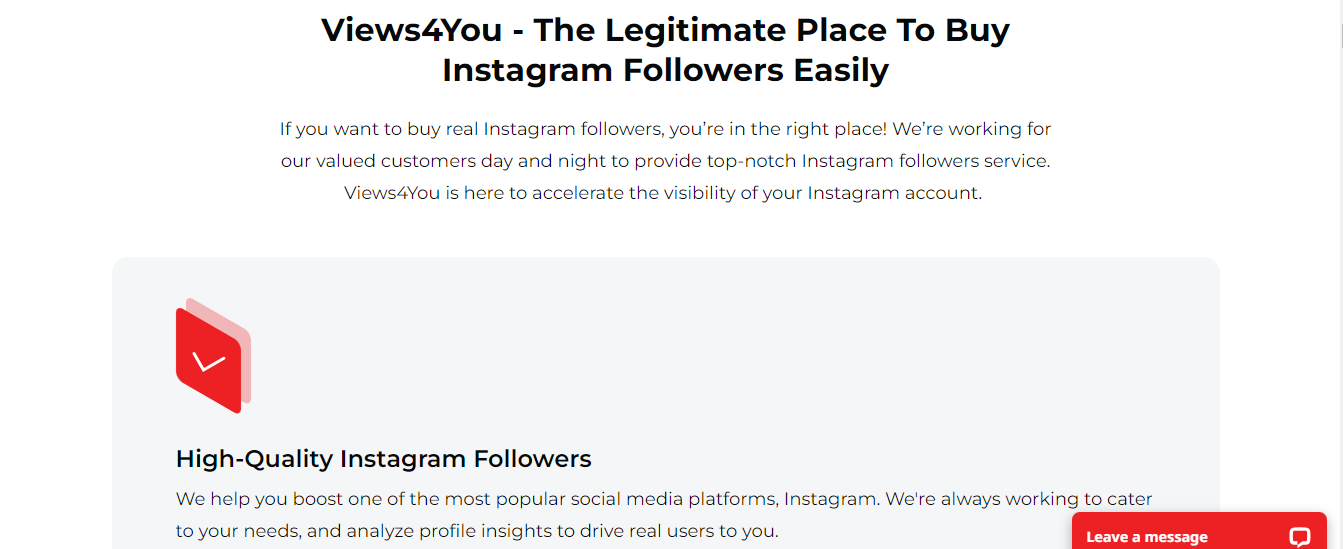
Task: Click the white check mark inside red icon
Action: coord(209,362)
